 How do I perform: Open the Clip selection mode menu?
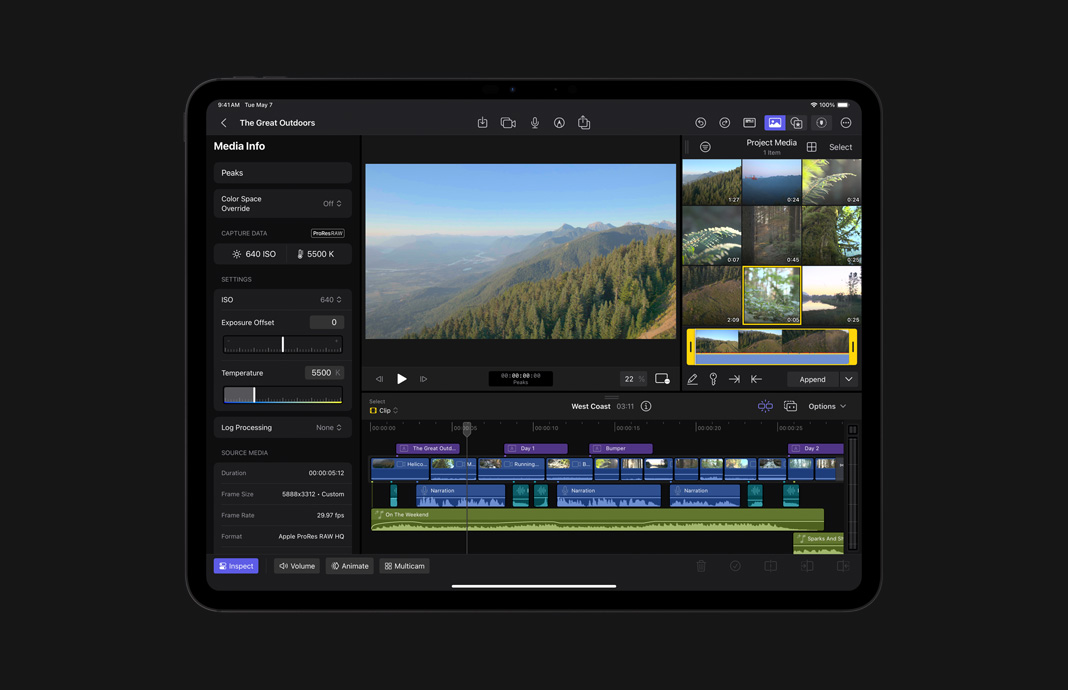point(383,410)
